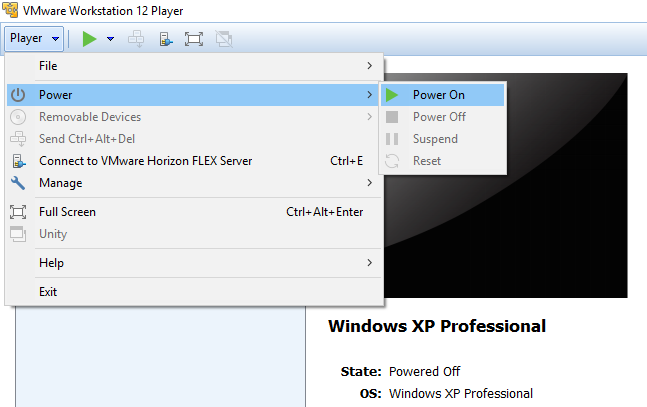This screenshot has width=647, height=407.
Task: Choose Exit from the Player menu
Action: [192, 292]
